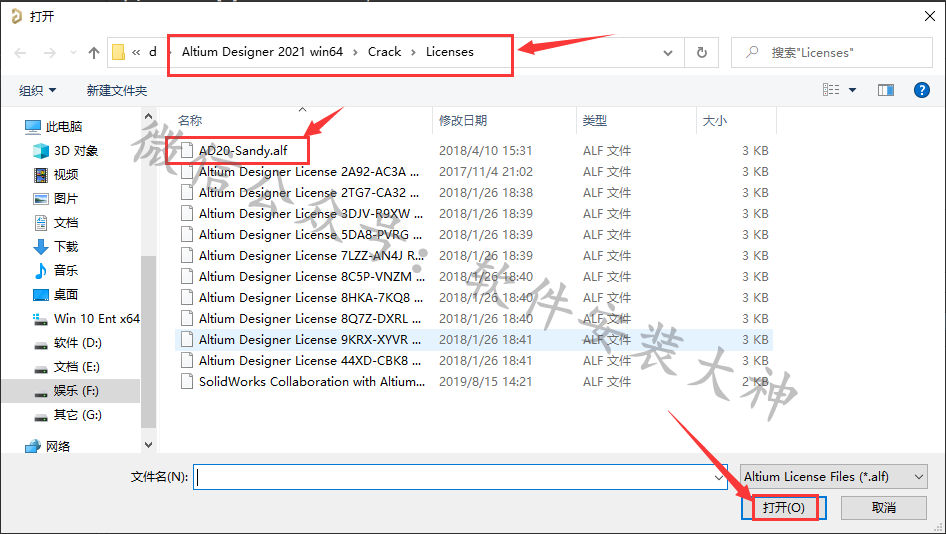This screenshot has height=534, width=946.
Task: Click file icon of SolidWorks Collaboration row
Action: click(187, 382)
